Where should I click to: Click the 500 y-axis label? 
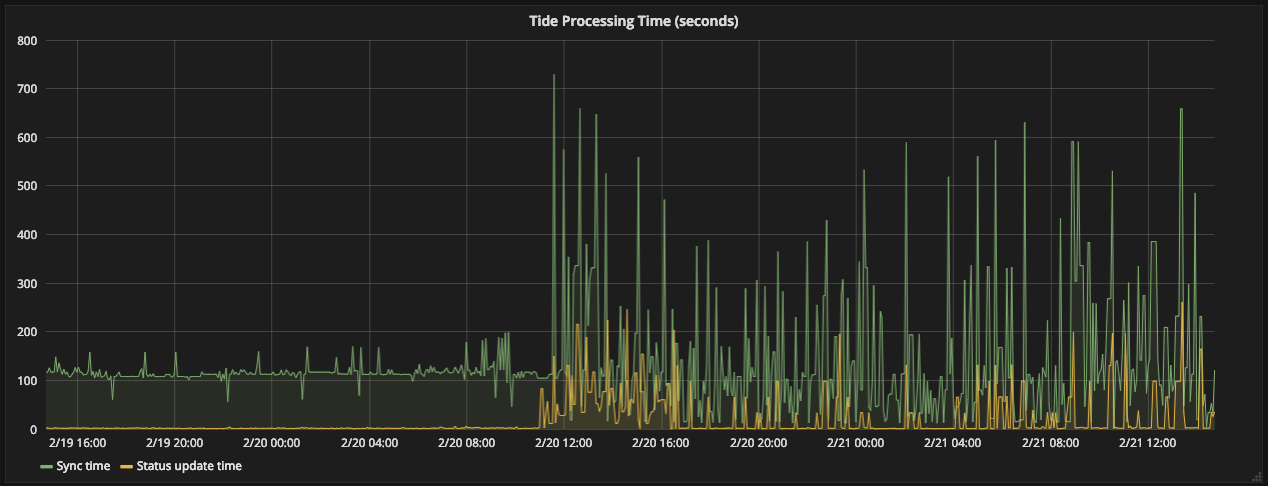coord(27,187)
